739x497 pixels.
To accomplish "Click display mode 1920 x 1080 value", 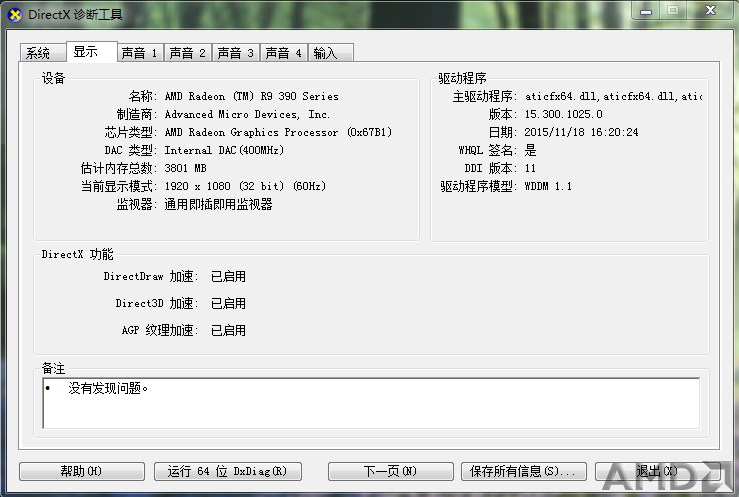I will tap(245, 186).
